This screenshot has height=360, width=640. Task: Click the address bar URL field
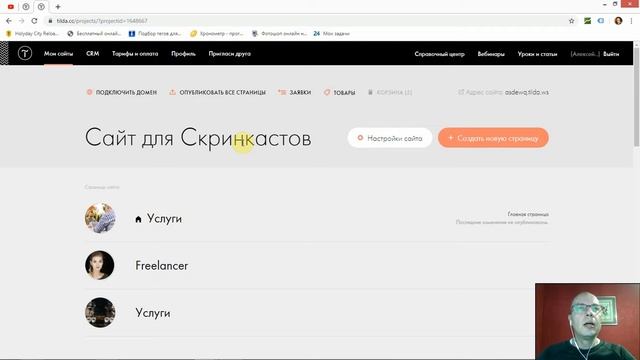tap(306, 21)
